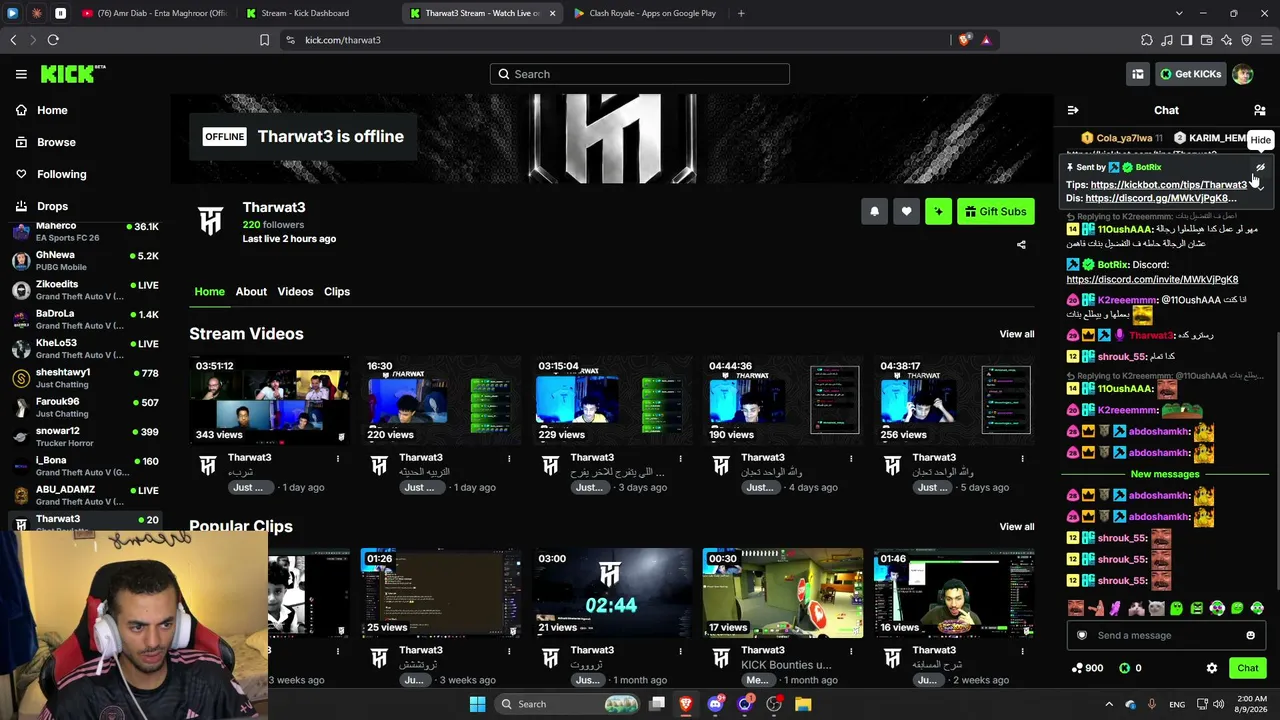Open options menu for the 343 views video
The height and width of the screenshot is (720, 1280).
point(338,458)
